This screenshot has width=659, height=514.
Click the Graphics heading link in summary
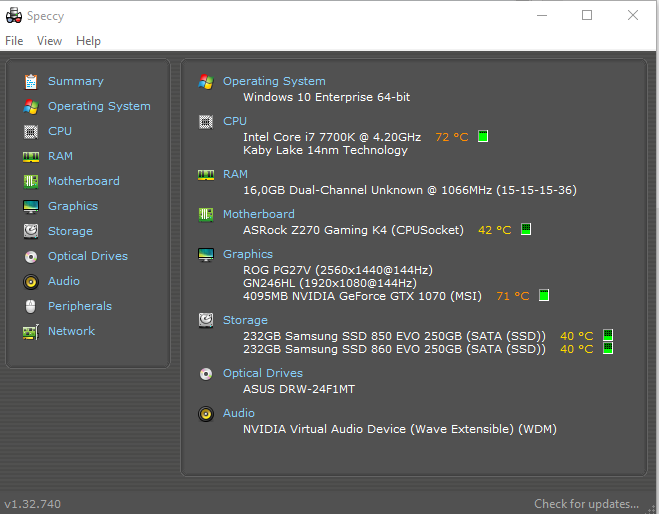point(248,254)
